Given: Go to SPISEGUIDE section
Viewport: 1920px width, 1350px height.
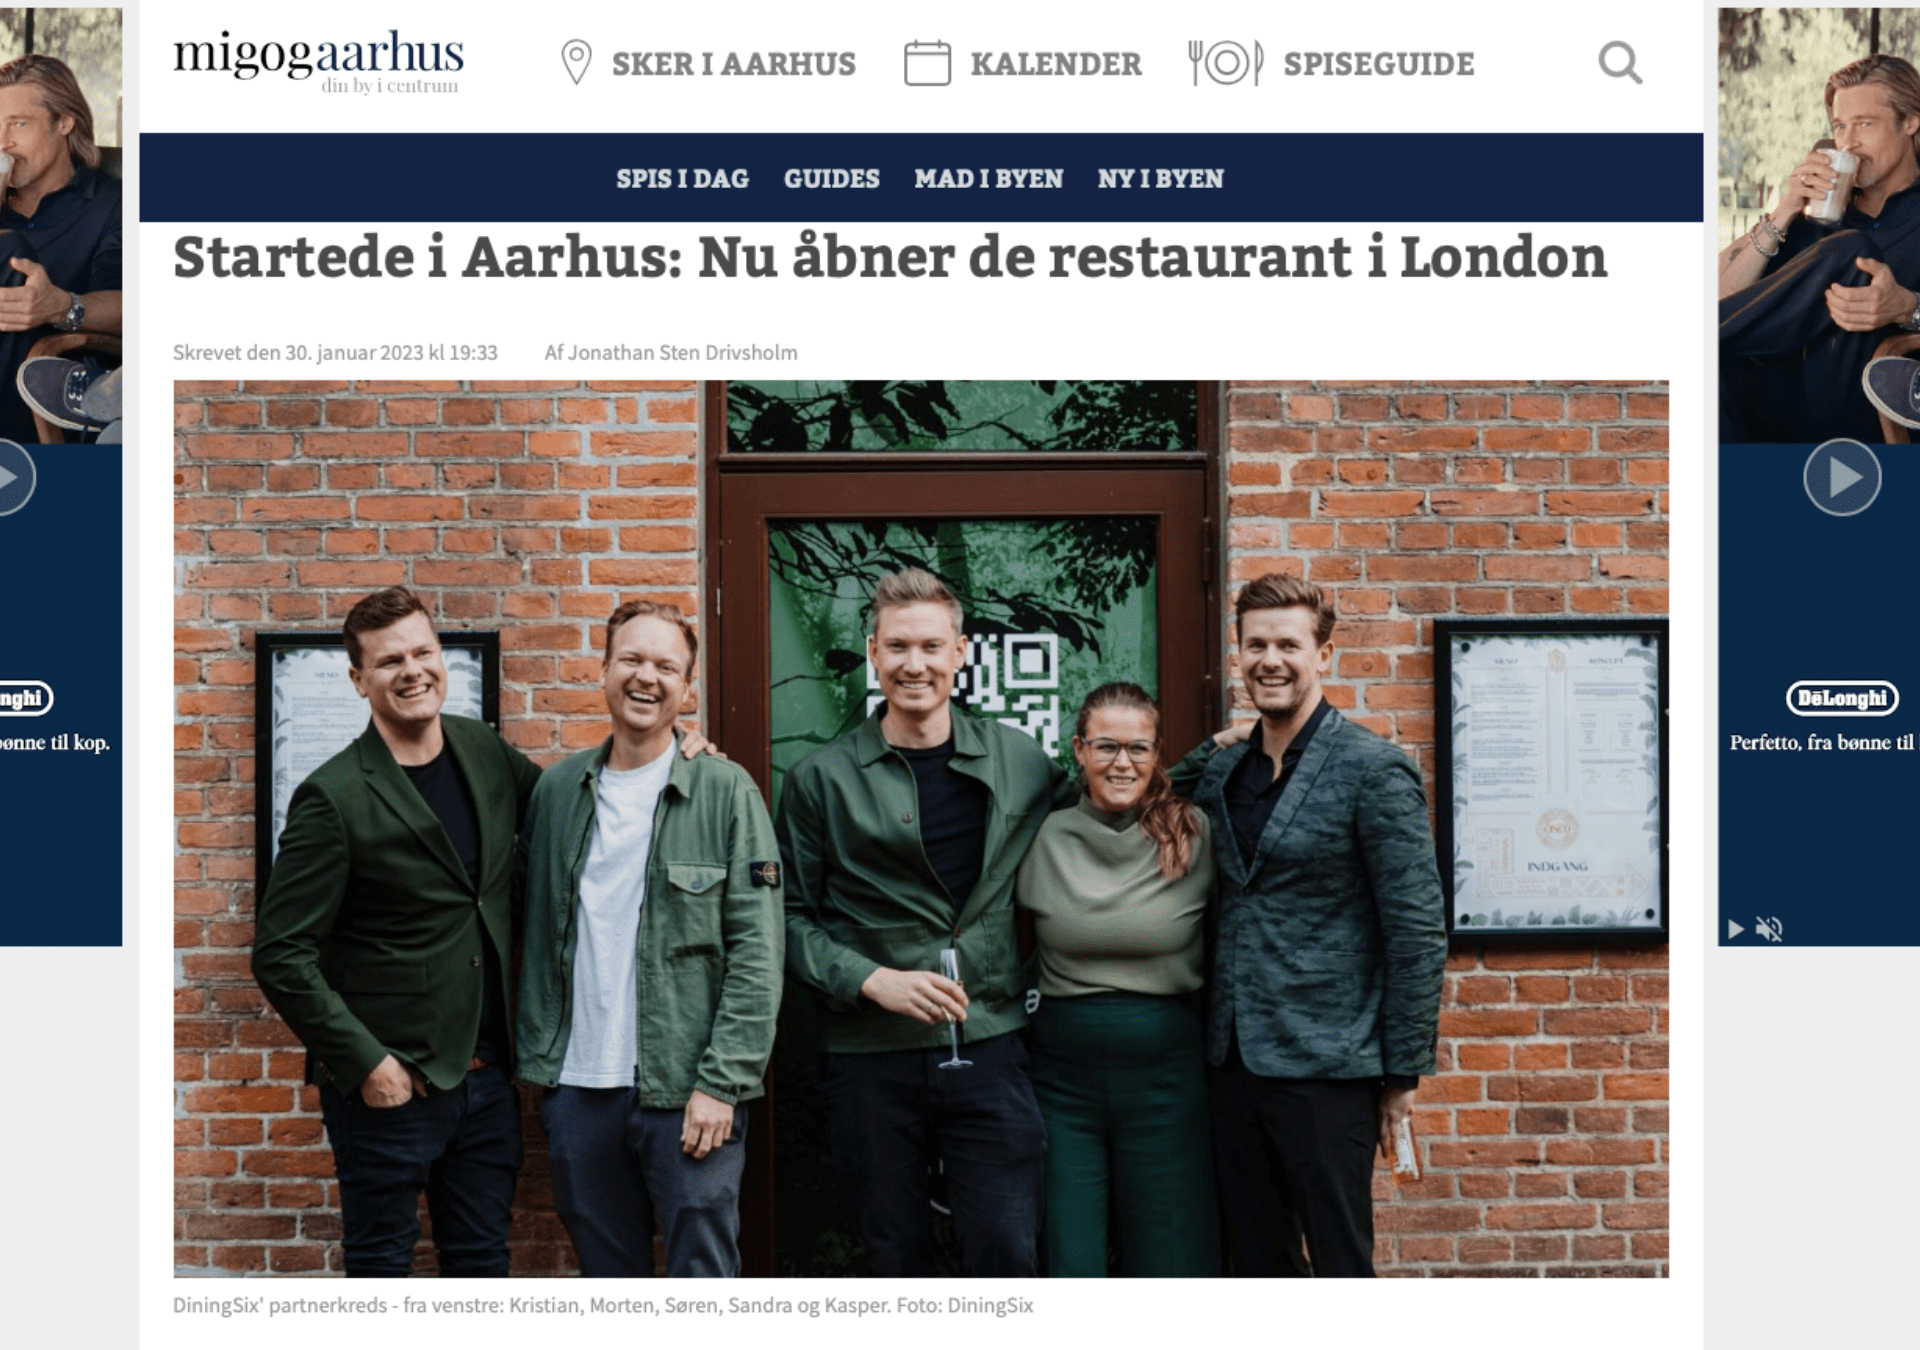Looking at the screenshot, I should pyautogui.click(x=1378, y=64).
